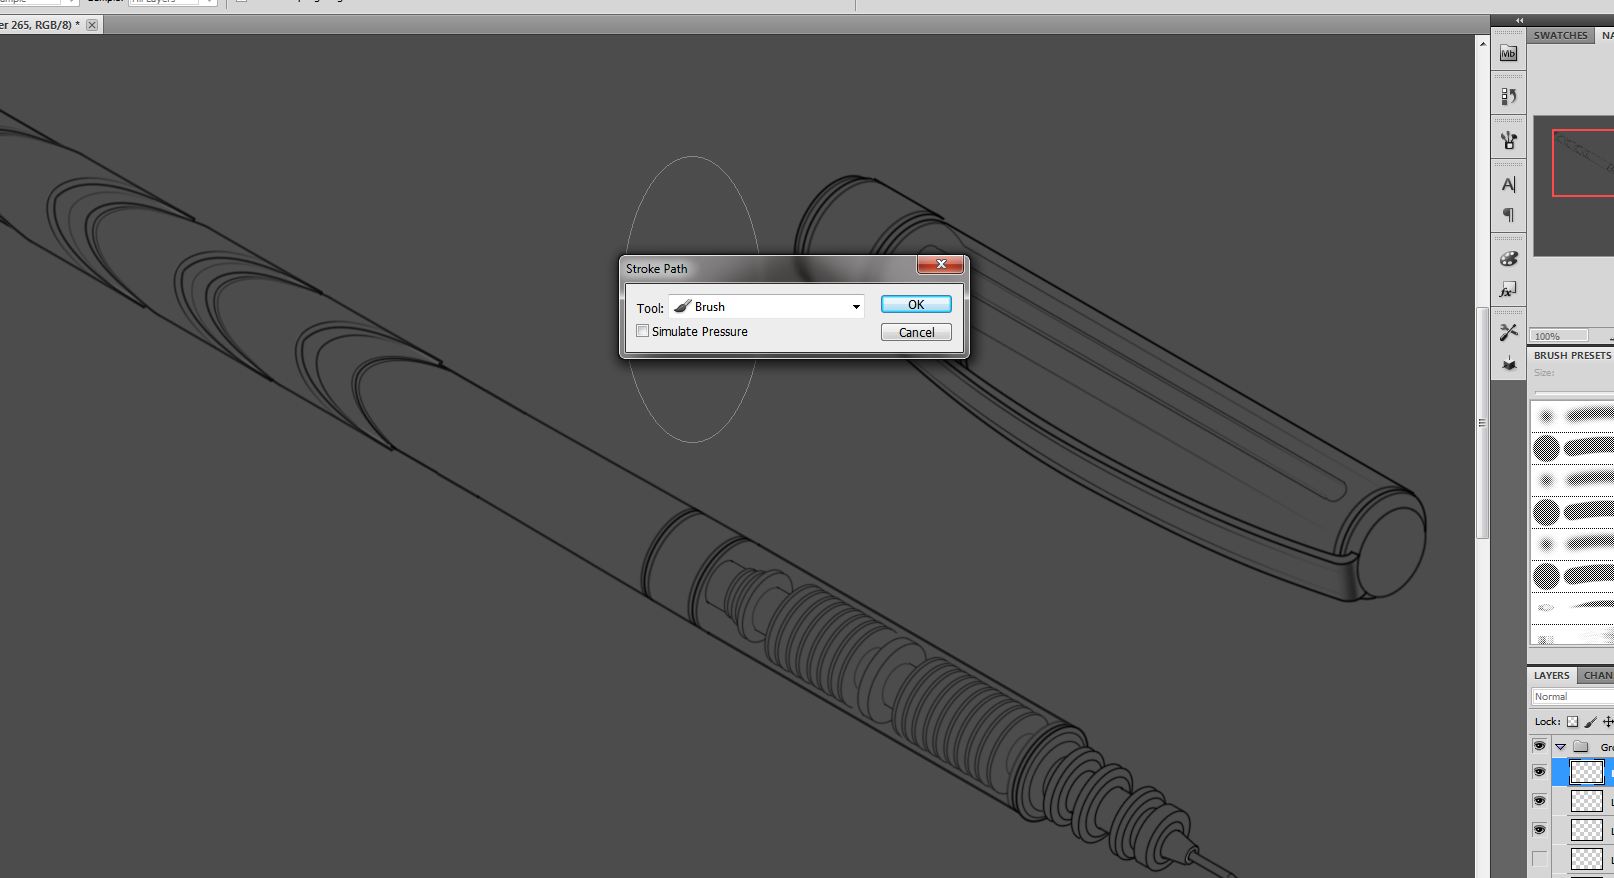Screen dimensions: 1614x878
Task: Switch to the Swatches tab
Action: (x=1560, y=35)
